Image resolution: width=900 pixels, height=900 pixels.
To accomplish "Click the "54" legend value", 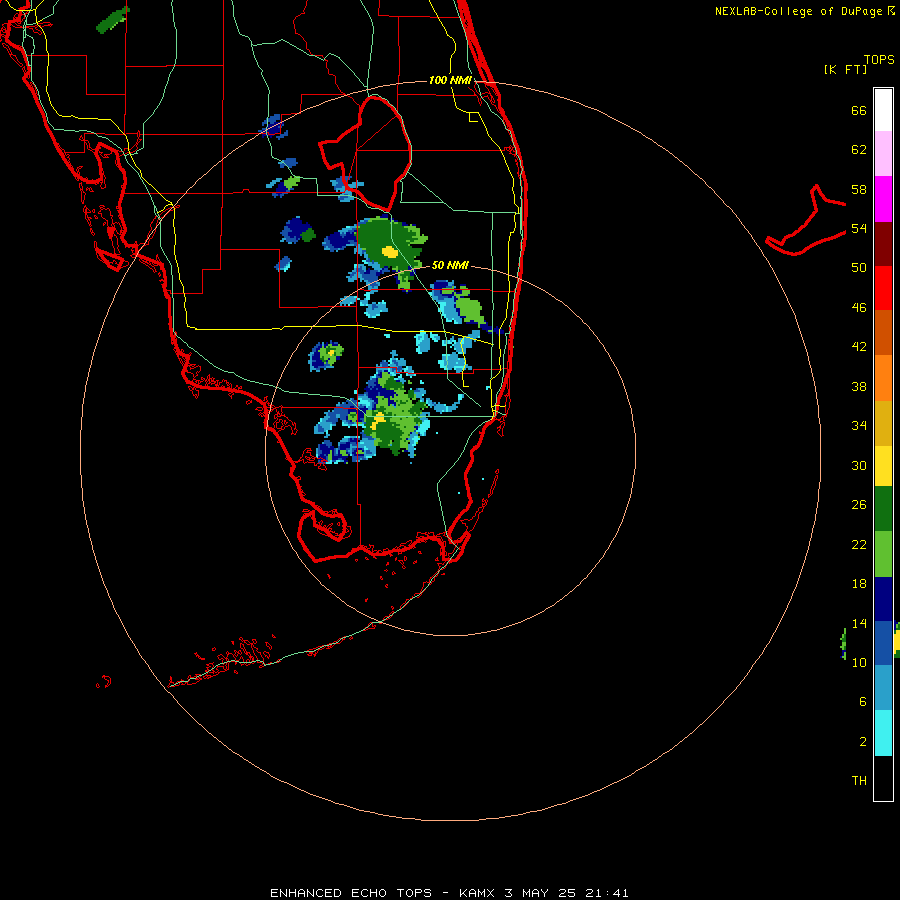I will [859, 229].
